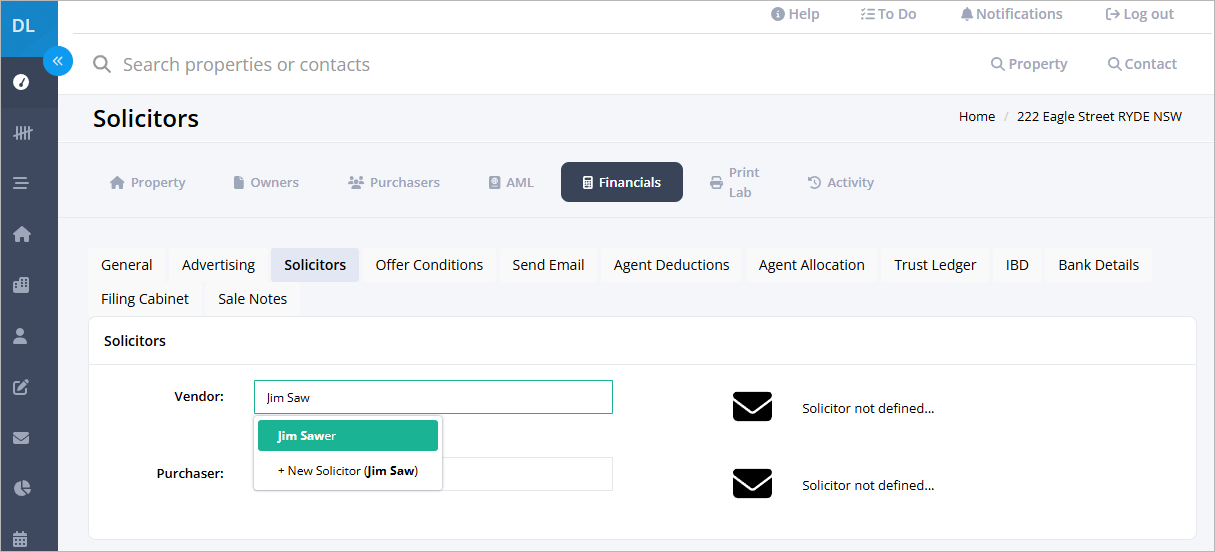Switch to the Trust Ledger tab
This screenshot has height=552, width=1215.
[935, 265]
